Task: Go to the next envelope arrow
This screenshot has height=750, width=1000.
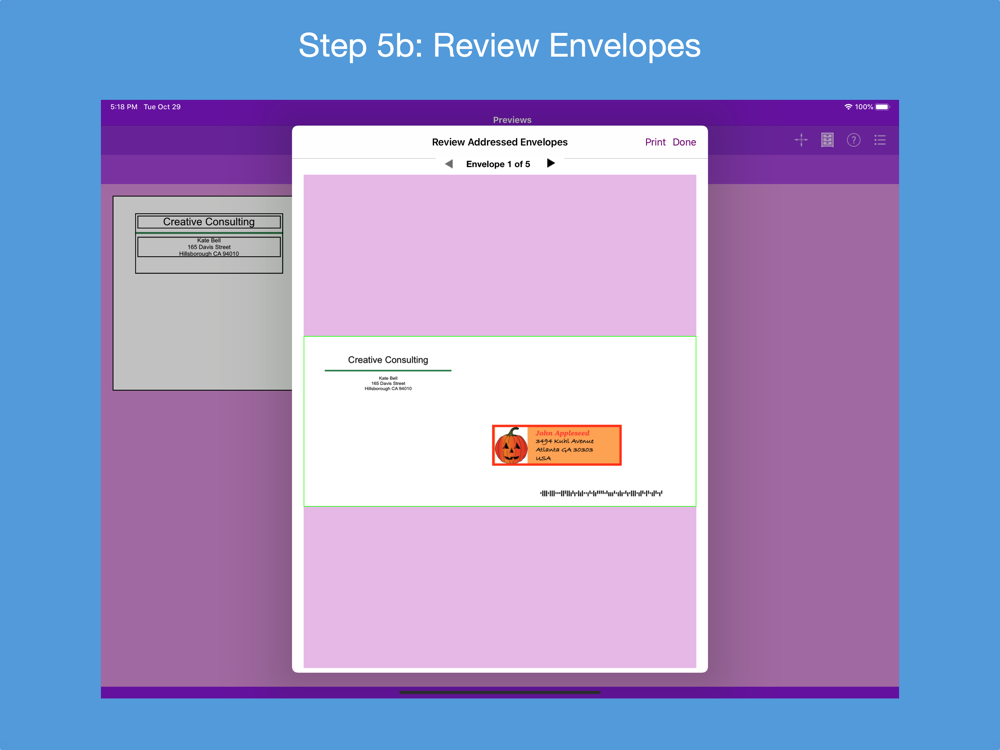Action: pyautogui.click(x=551, y=163)
